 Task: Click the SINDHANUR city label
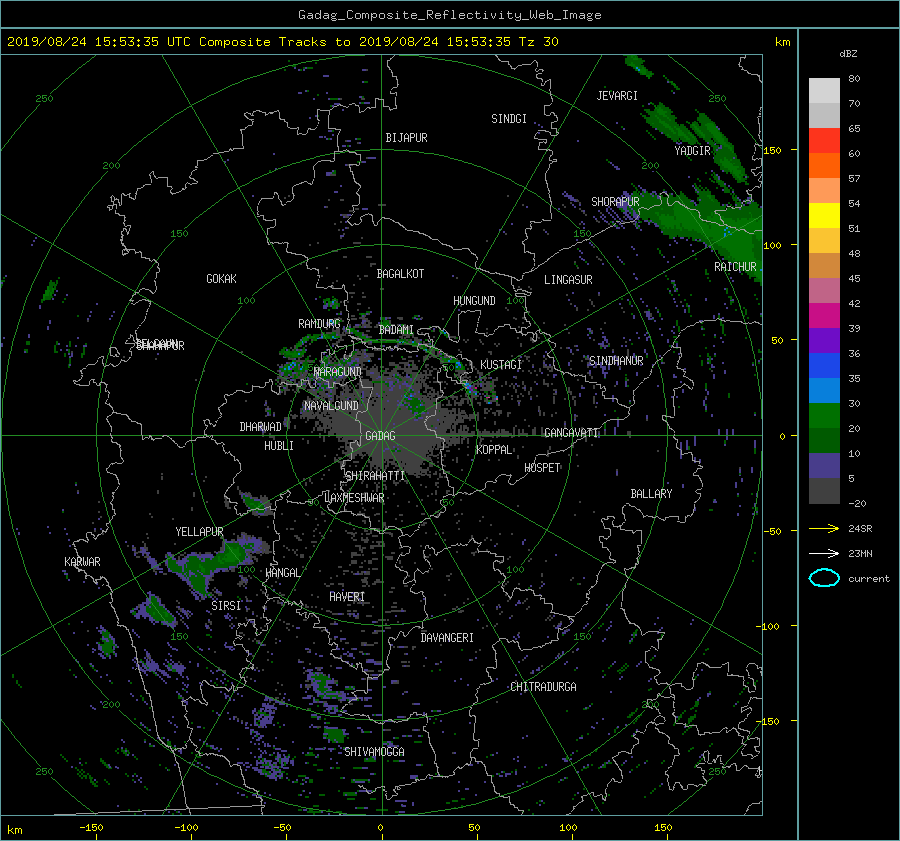(x=616, y=361)
